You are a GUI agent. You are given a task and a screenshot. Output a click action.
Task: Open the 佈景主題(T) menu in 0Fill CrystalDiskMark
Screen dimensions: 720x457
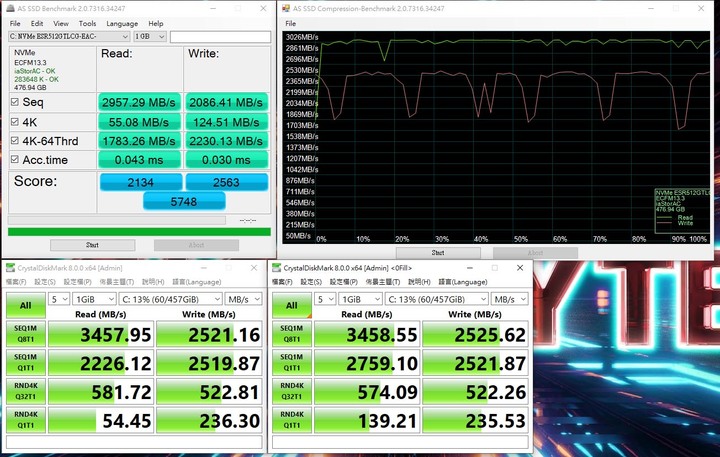coord(382,282)
